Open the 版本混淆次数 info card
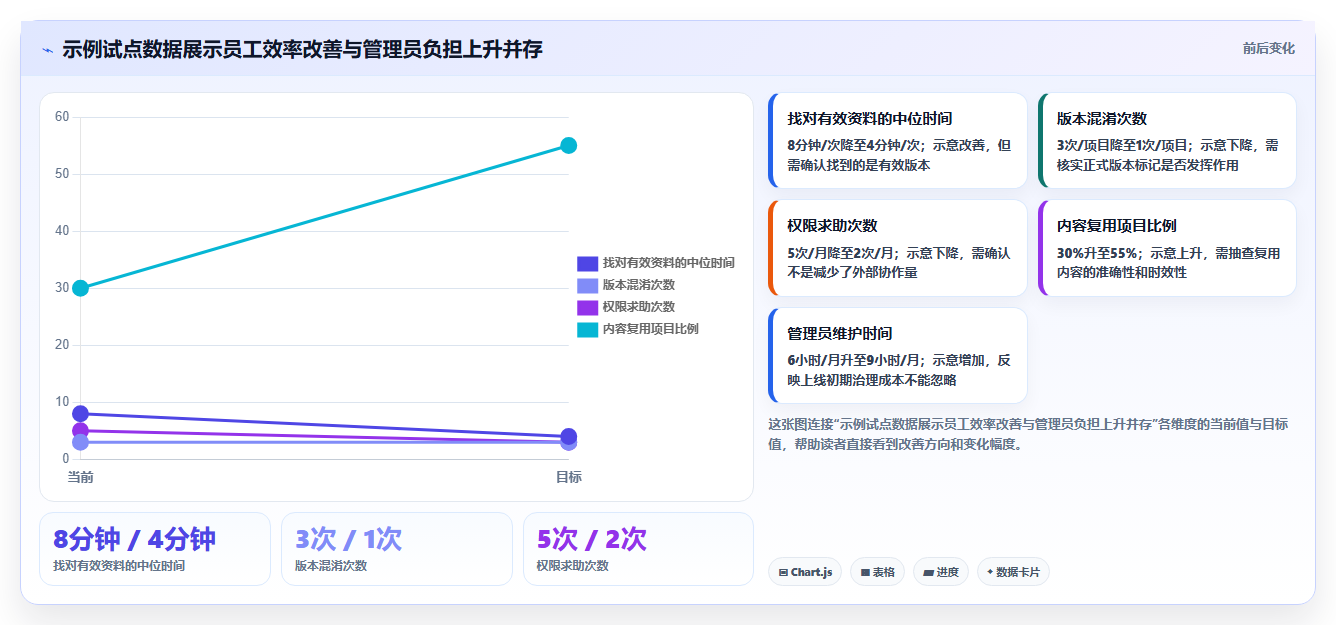 1167,140
